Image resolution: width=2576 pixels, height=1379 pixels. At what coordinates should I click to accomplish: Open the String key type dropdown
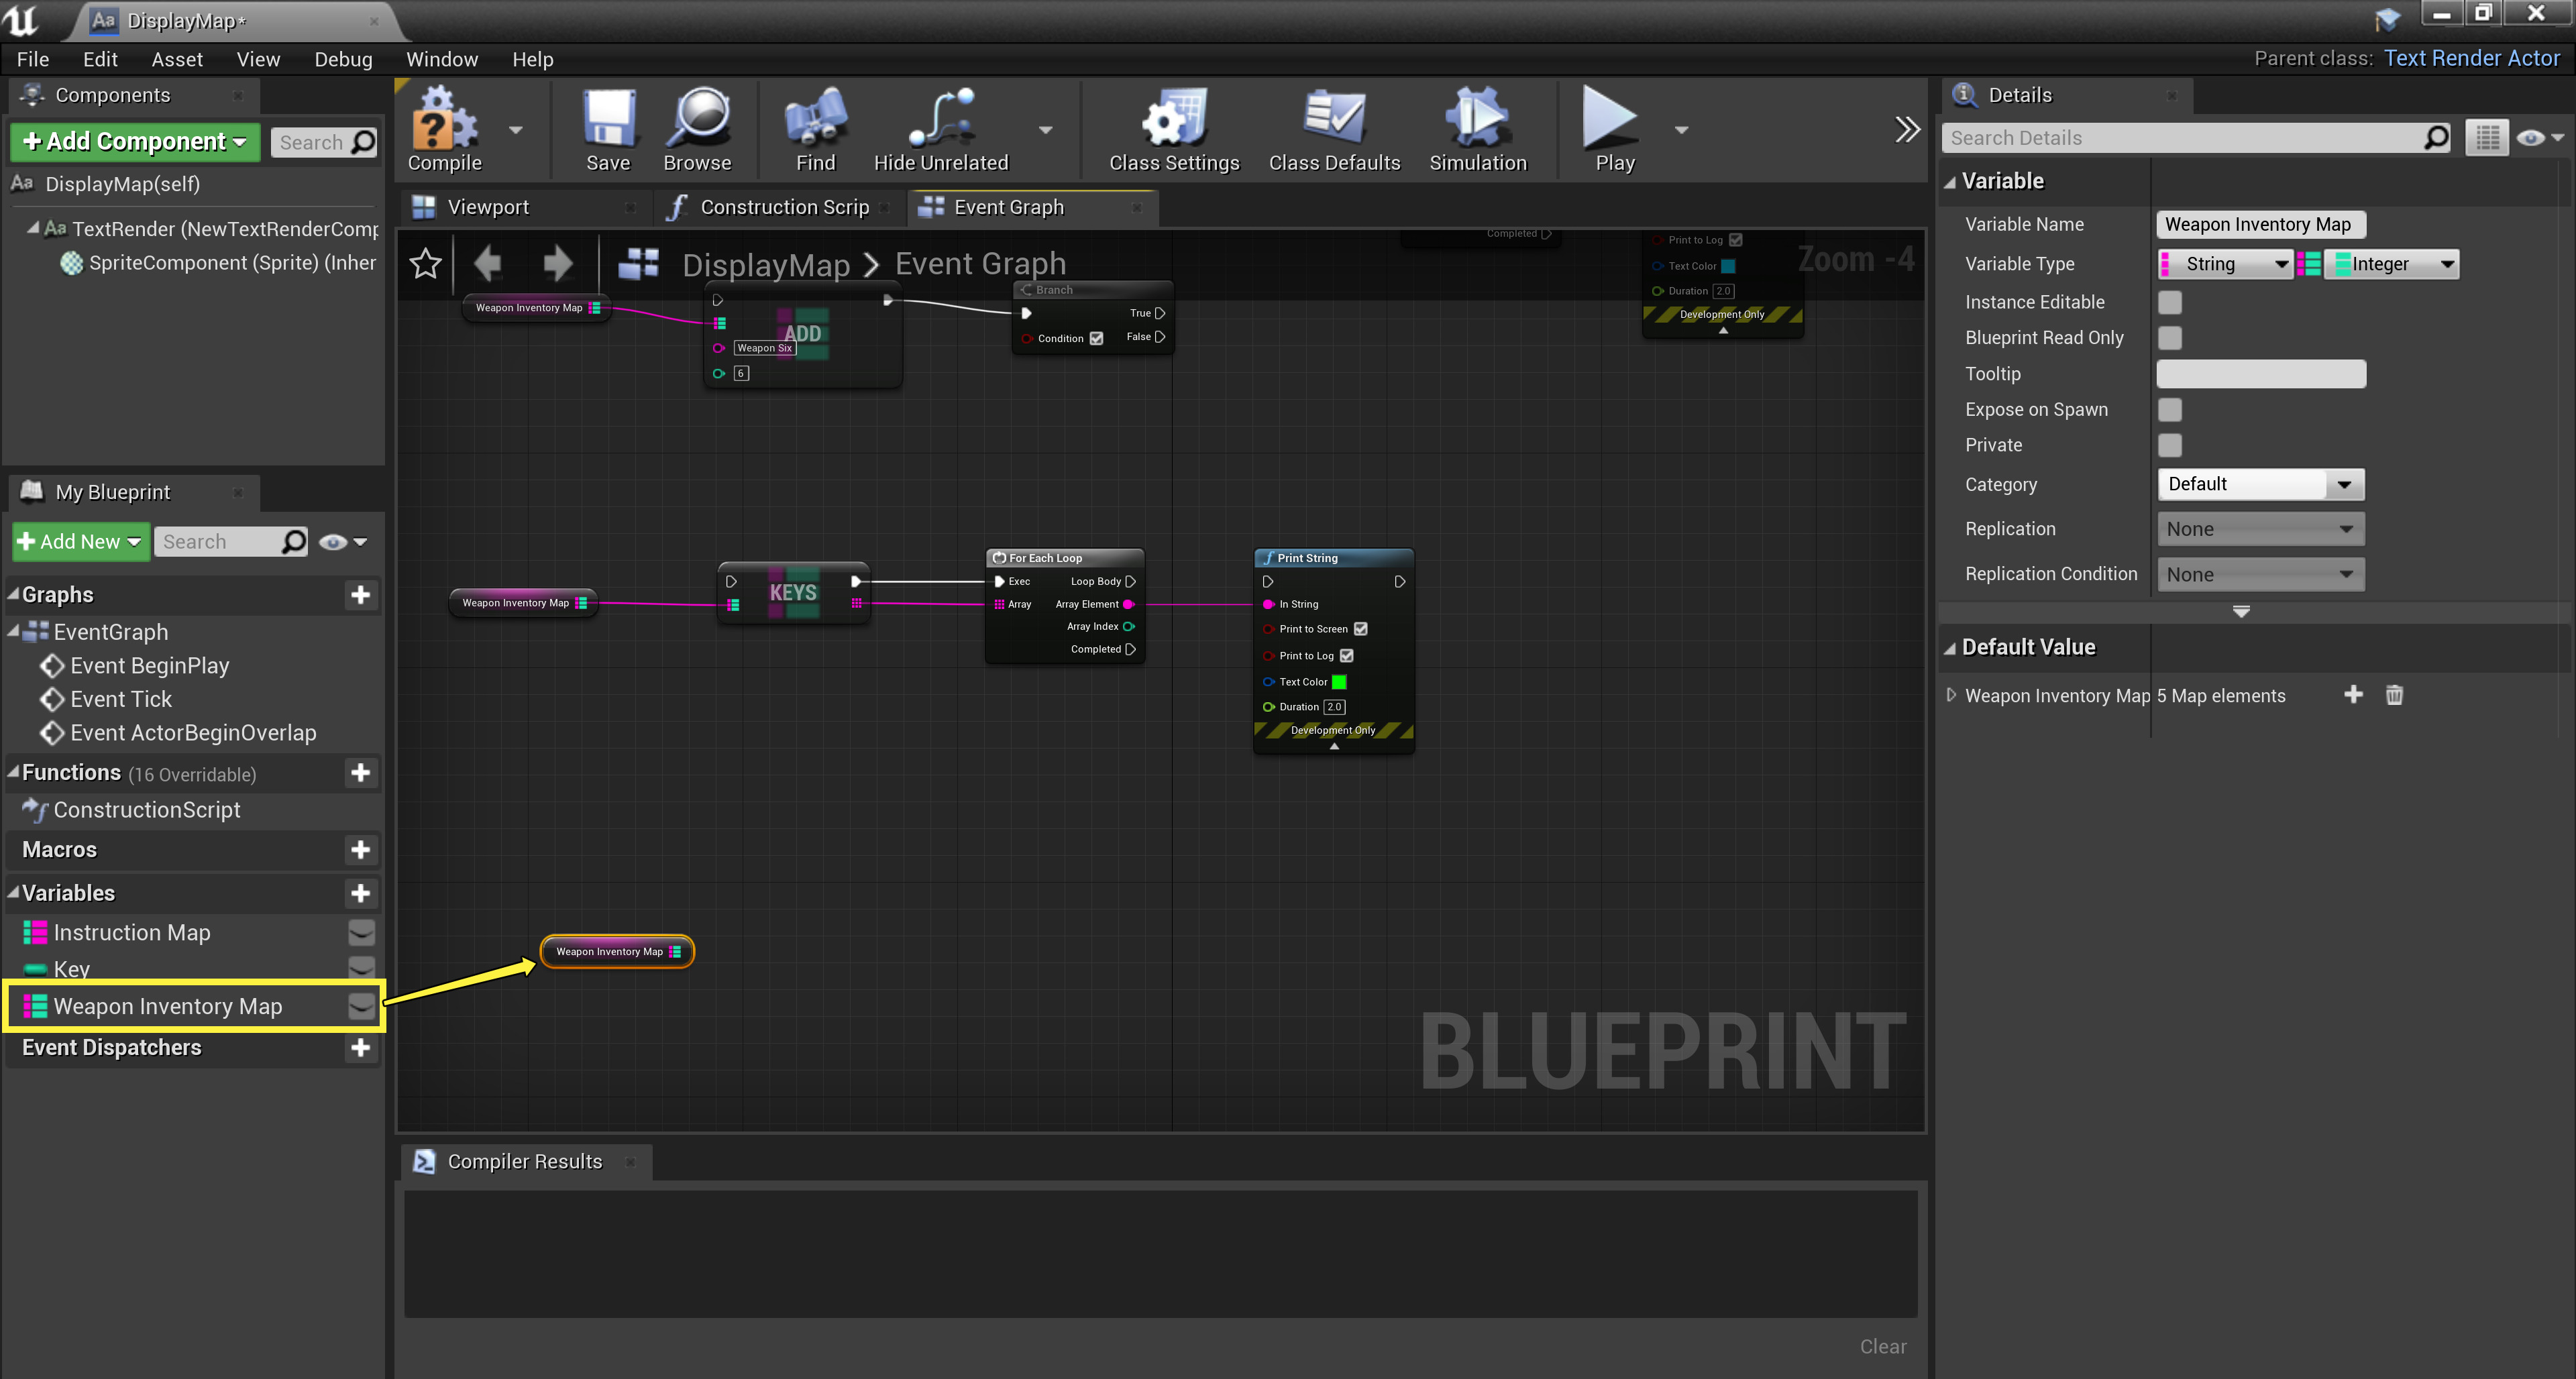(x=2226, y=265)
